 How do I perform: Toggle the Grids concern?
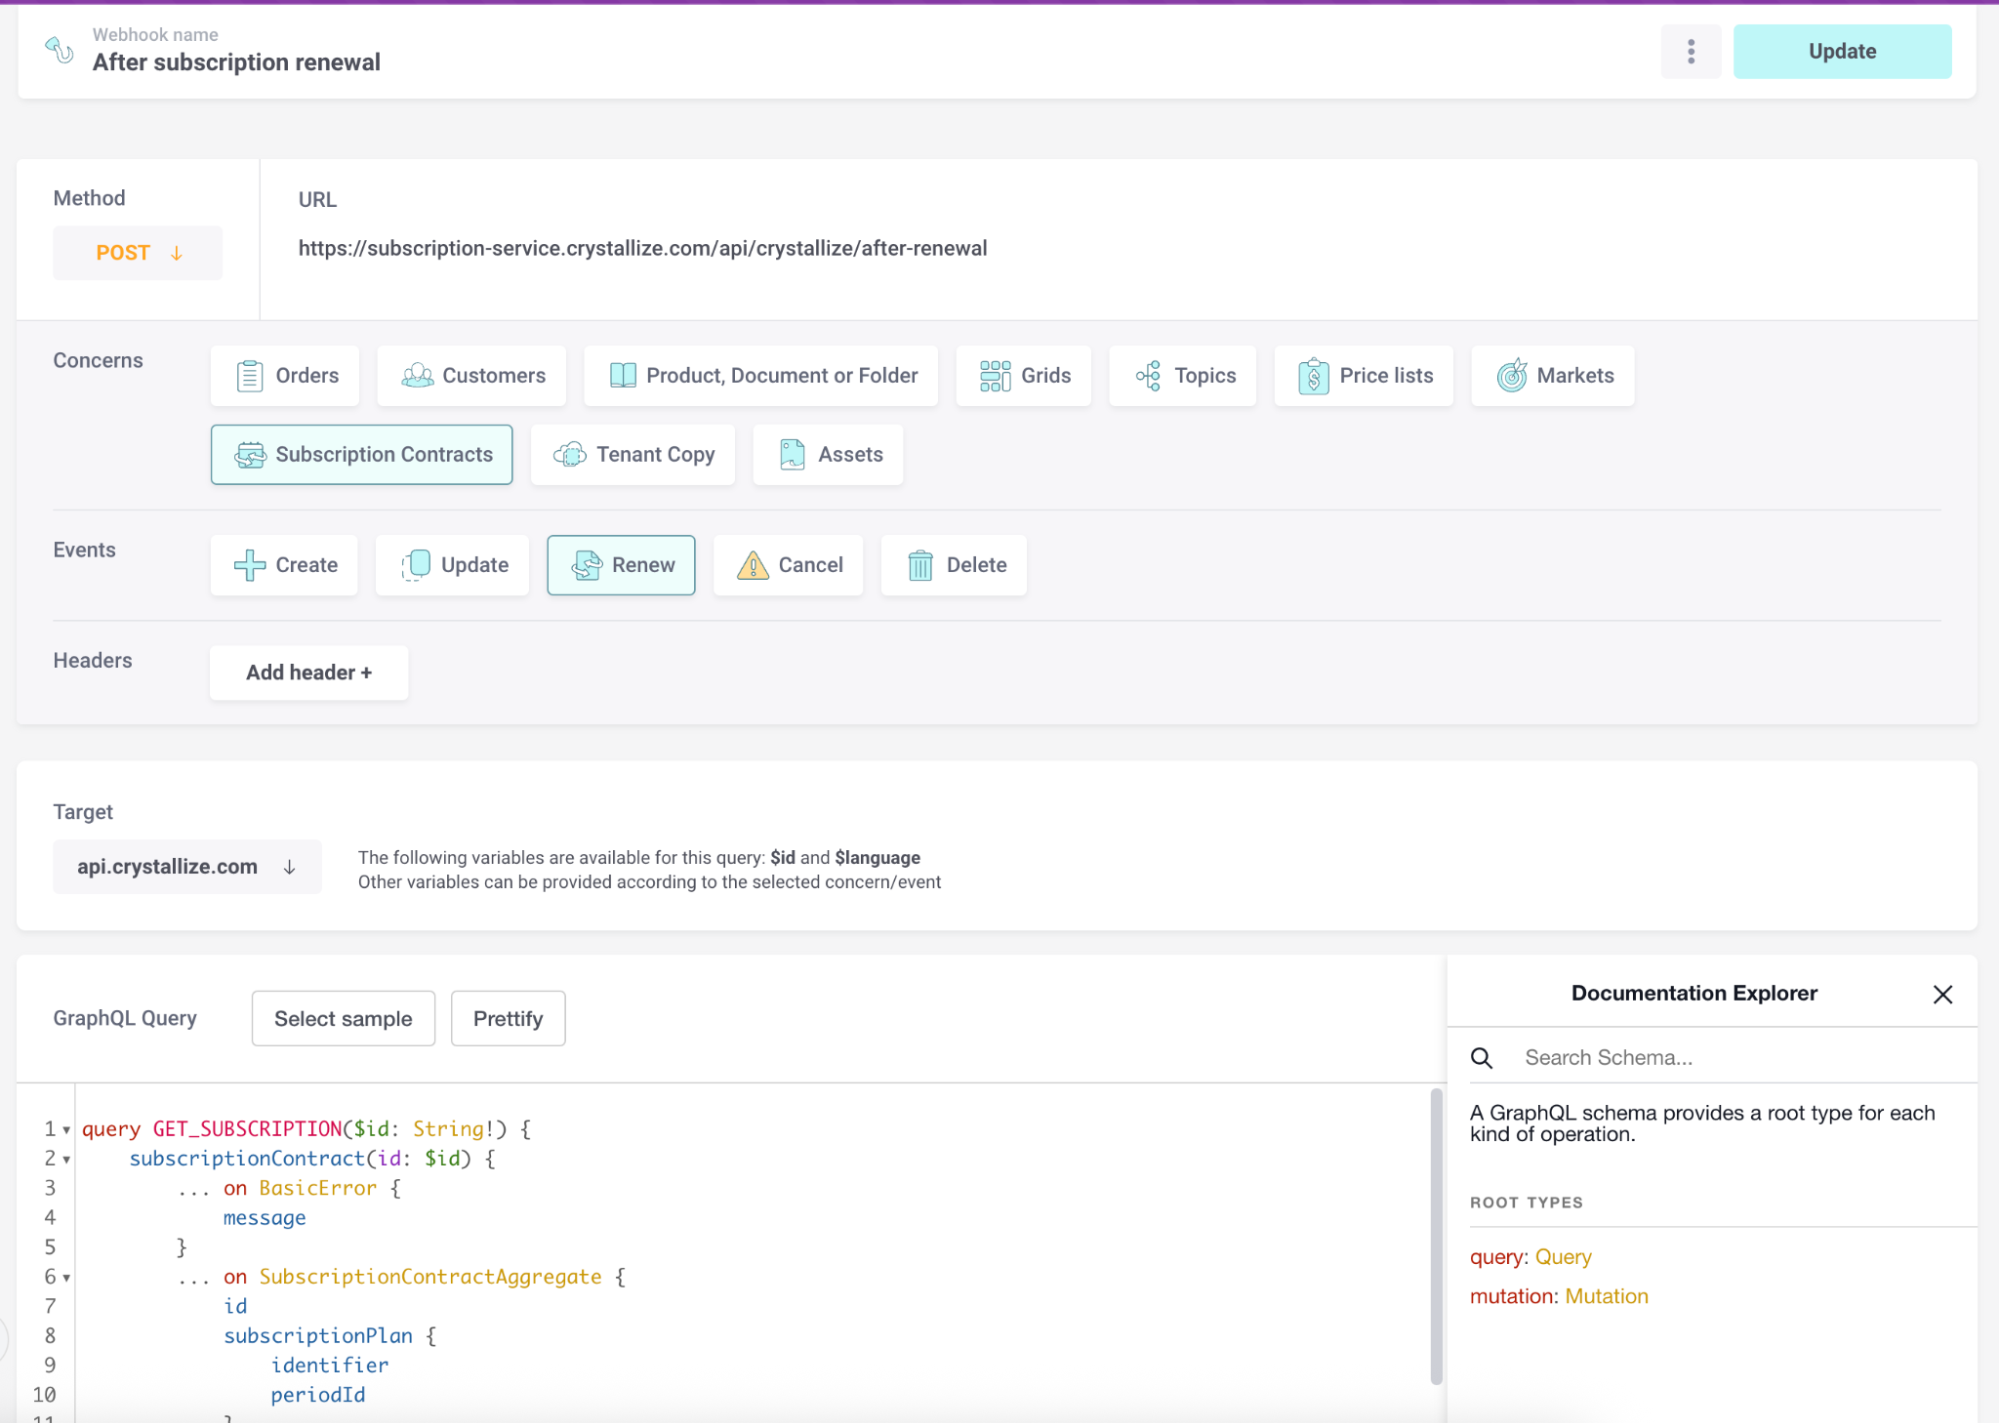click(x=1023, y=375)
